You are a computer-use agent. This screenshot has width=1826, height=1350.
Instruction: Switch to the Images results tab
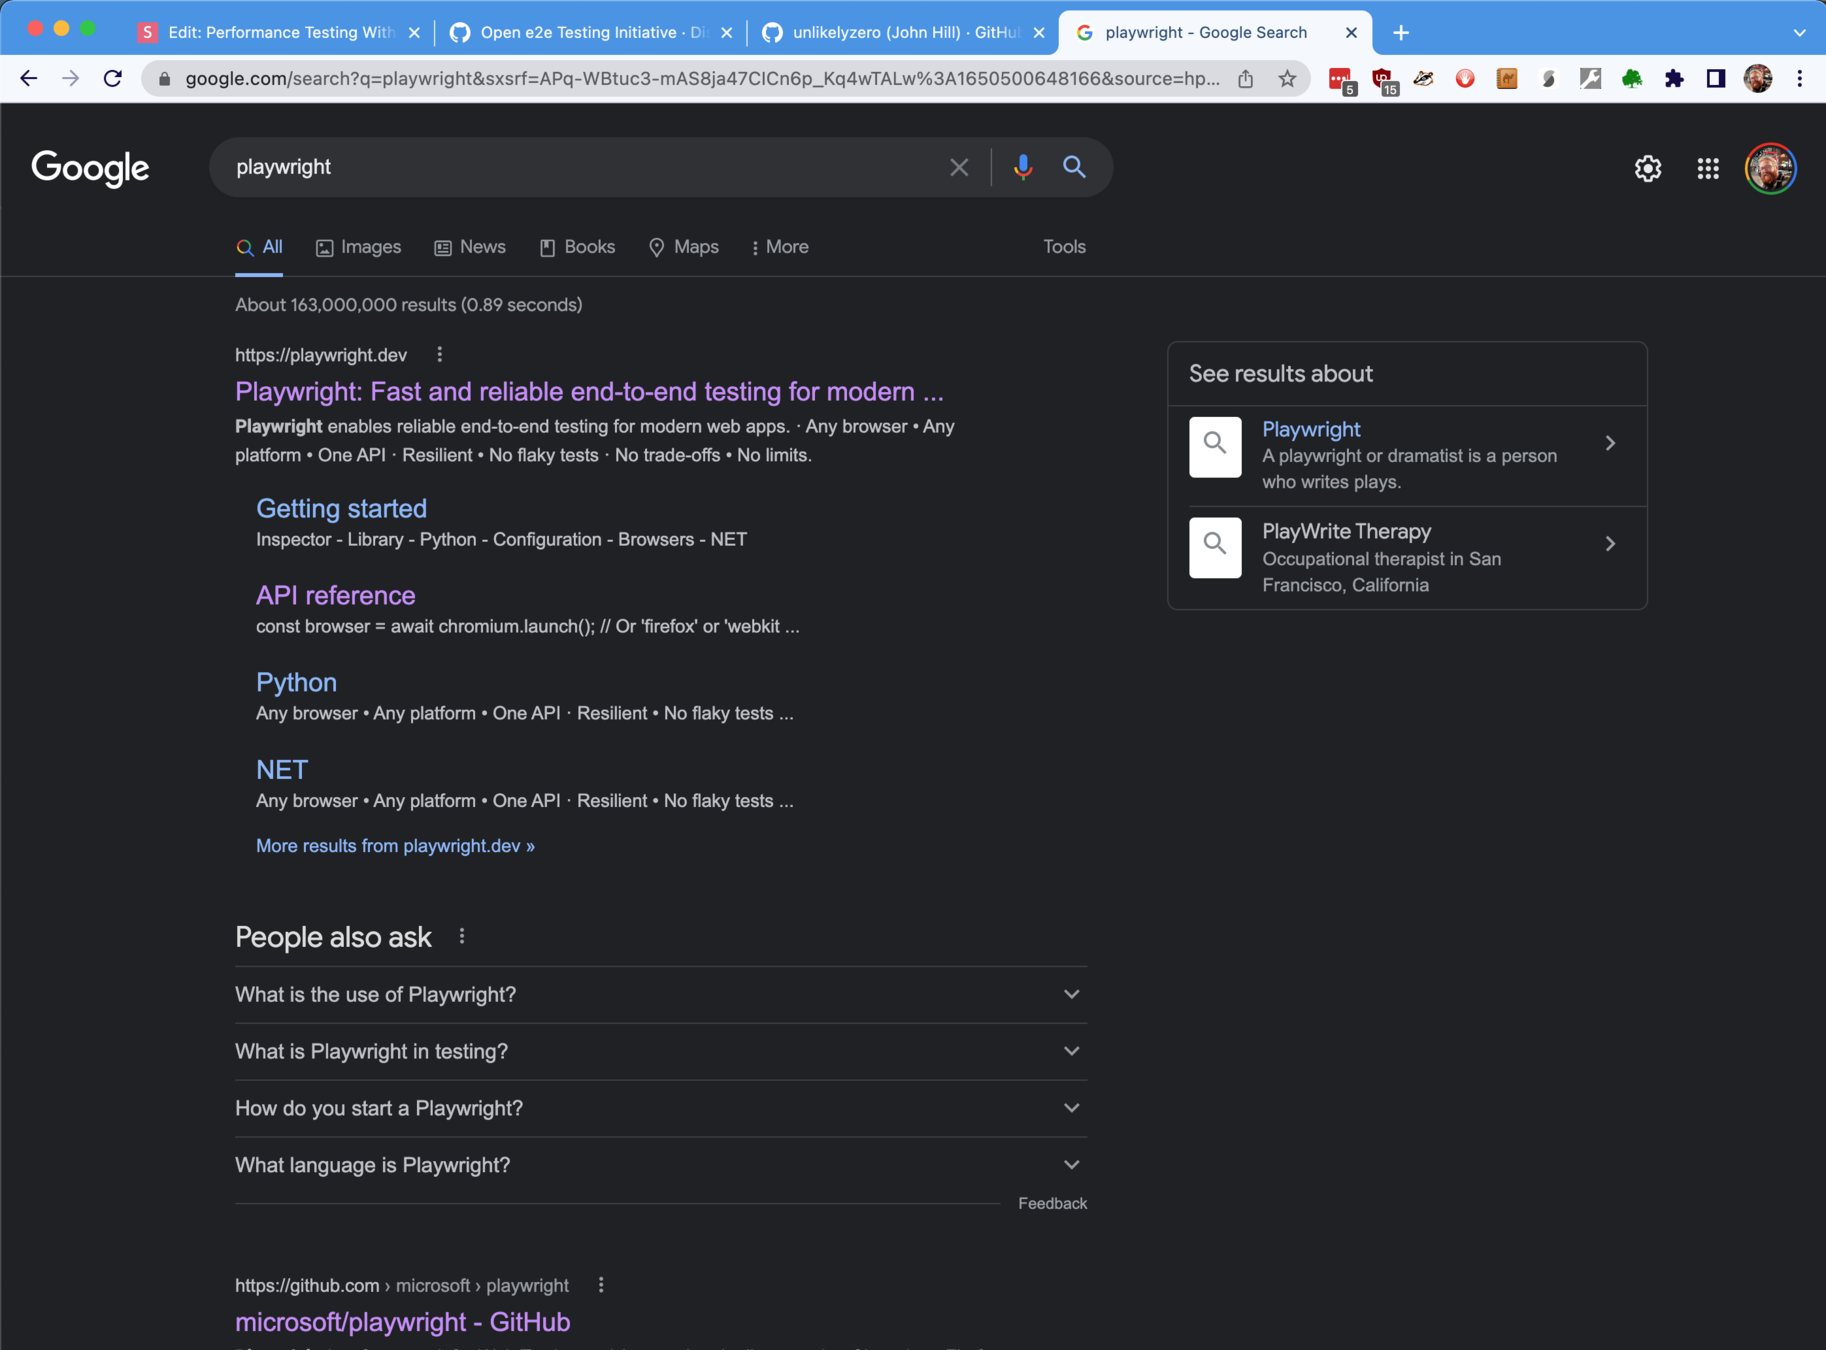point(358,247)
